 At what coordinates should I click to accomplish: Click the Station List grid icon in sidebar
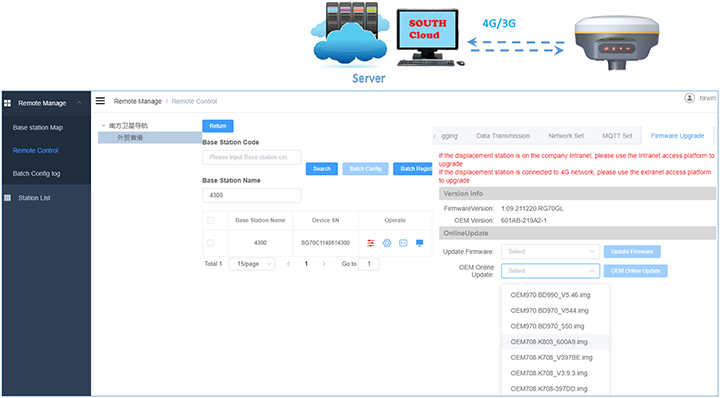click(x=7, y=198)
